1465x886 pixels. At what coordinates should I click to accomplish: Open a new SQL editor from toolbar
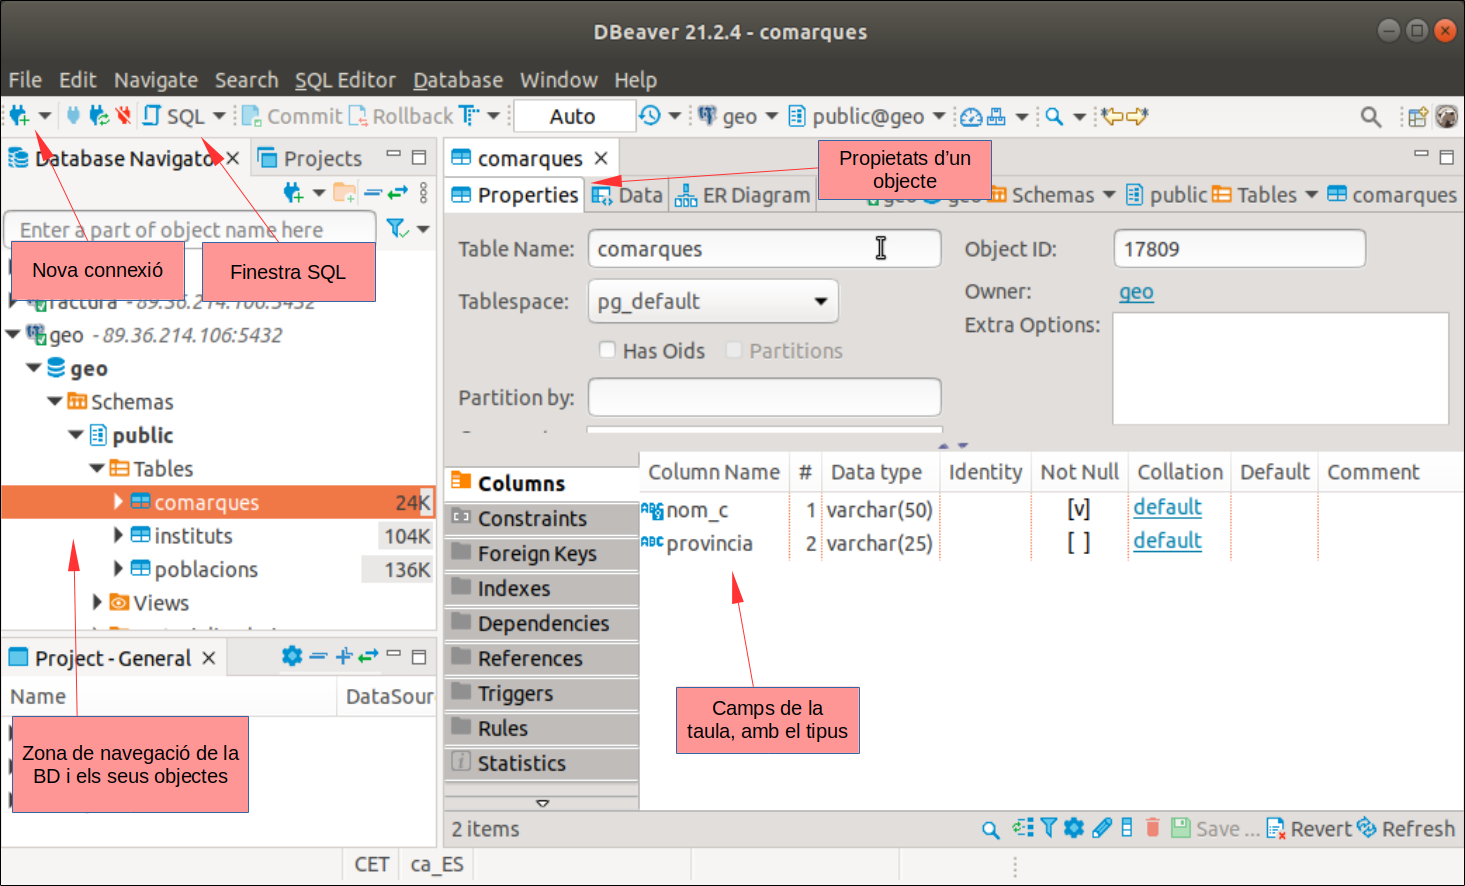pos(174,116)
